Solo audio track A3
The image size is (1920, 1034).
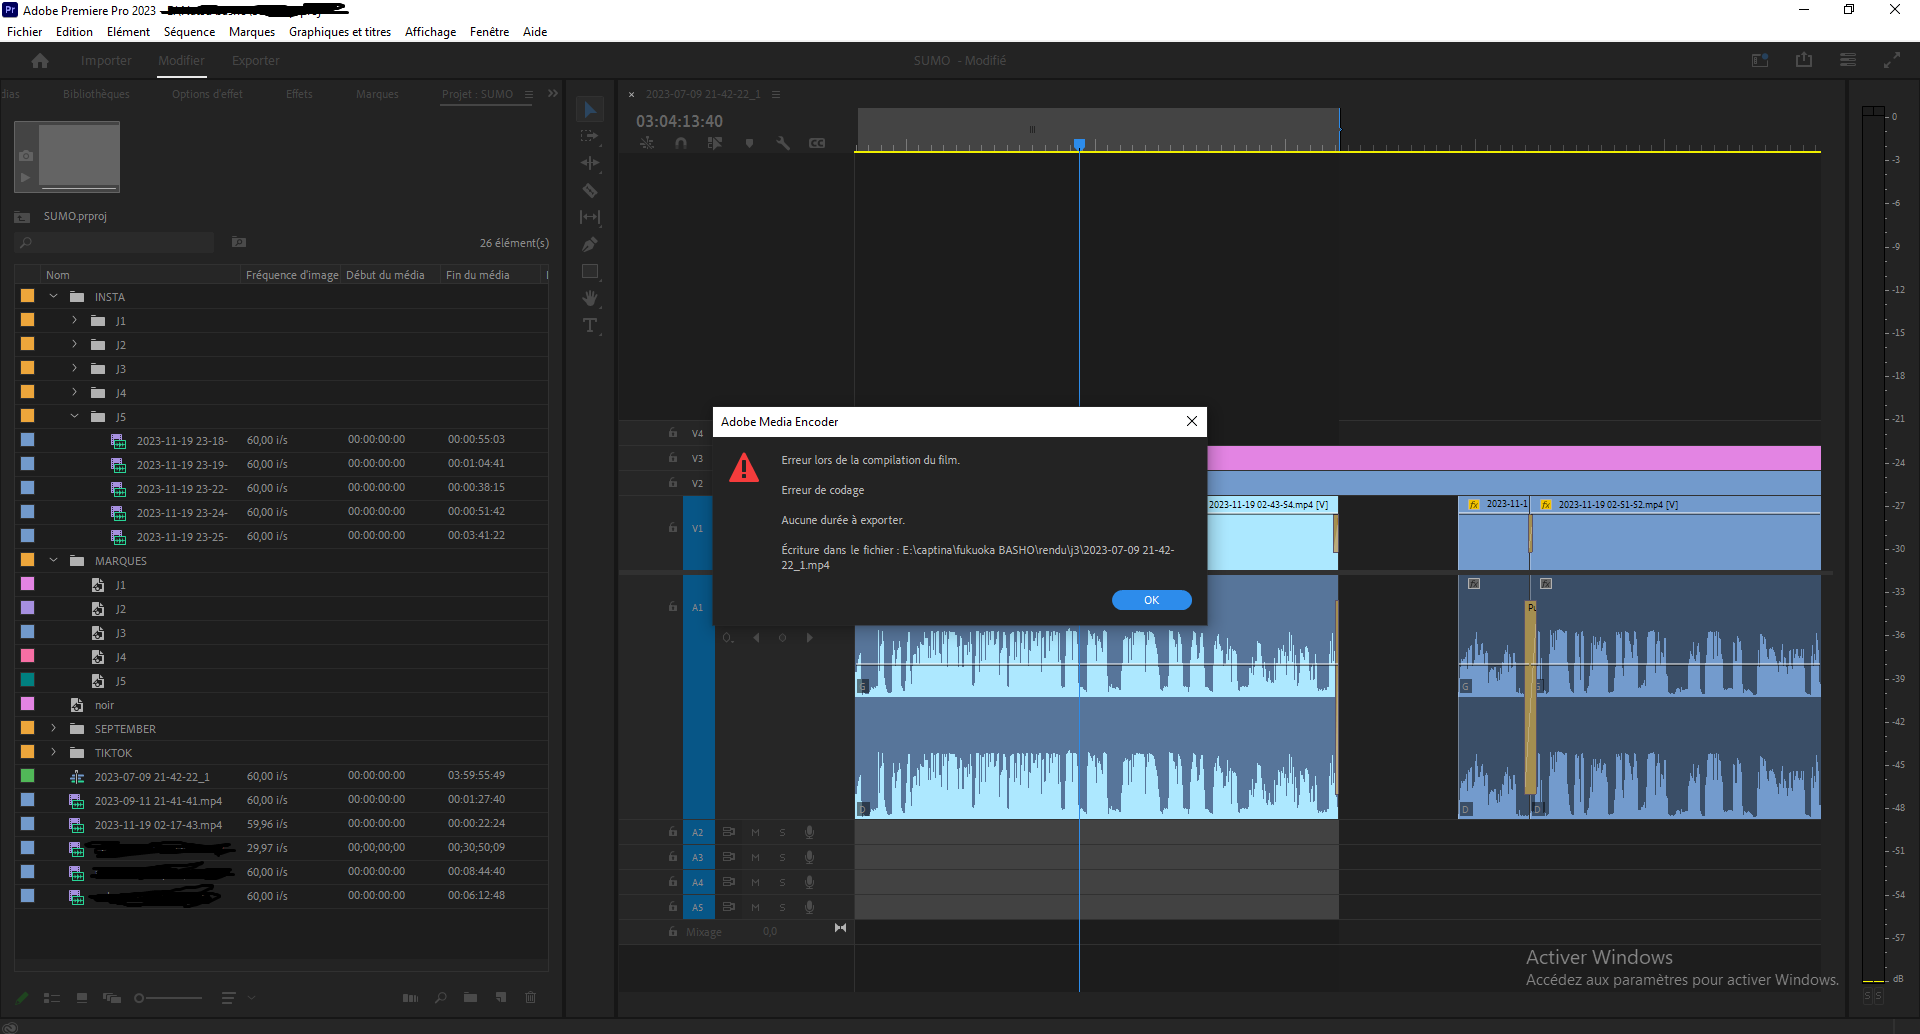(x=783, y=857)
